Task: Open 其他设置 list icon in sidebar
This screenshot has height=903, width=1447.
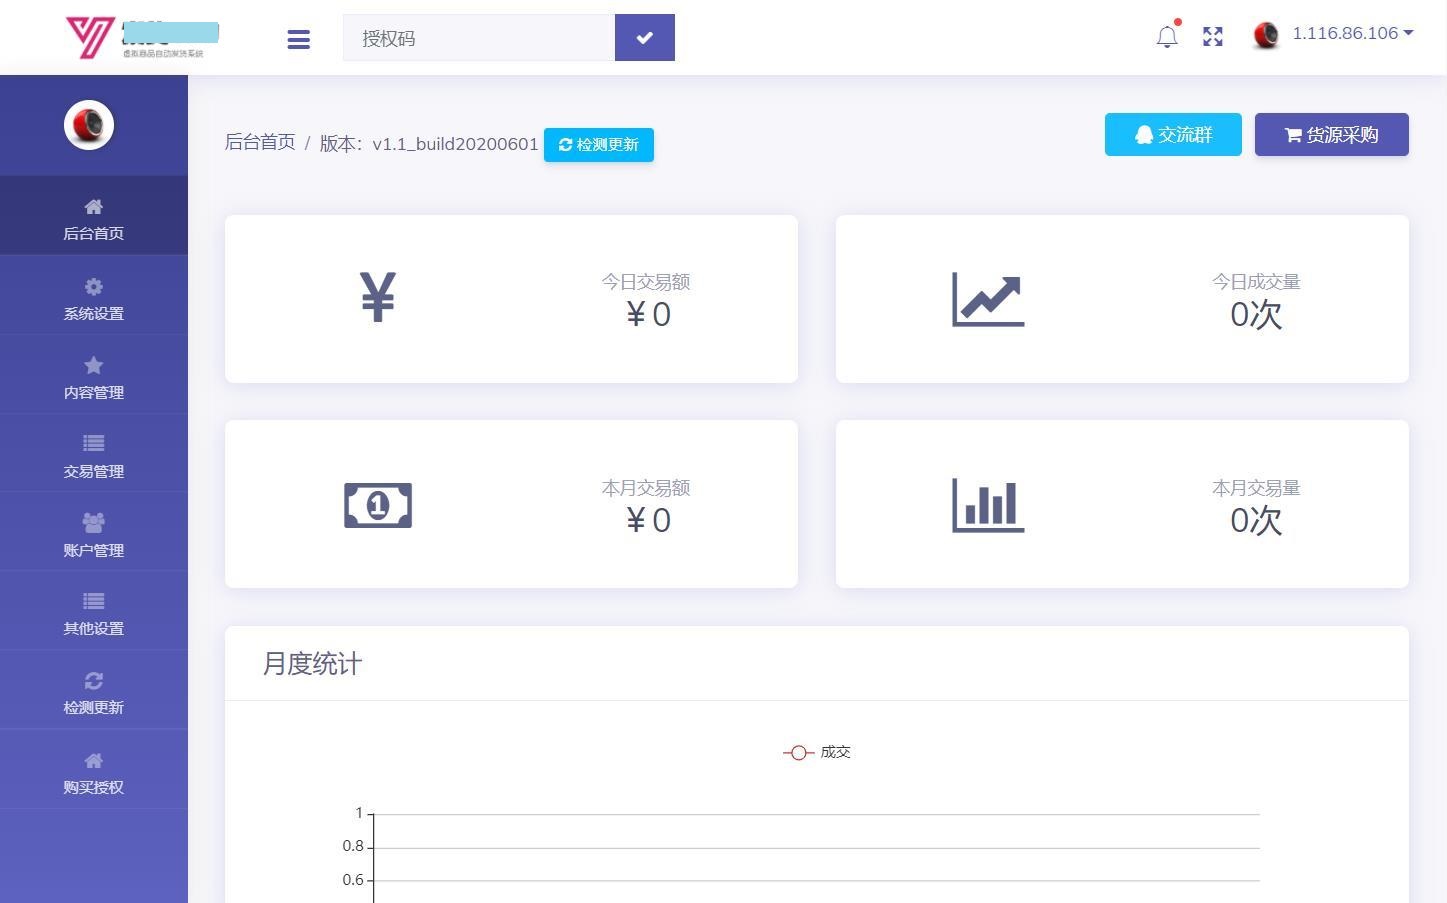Action: click(x=94, y=602)
